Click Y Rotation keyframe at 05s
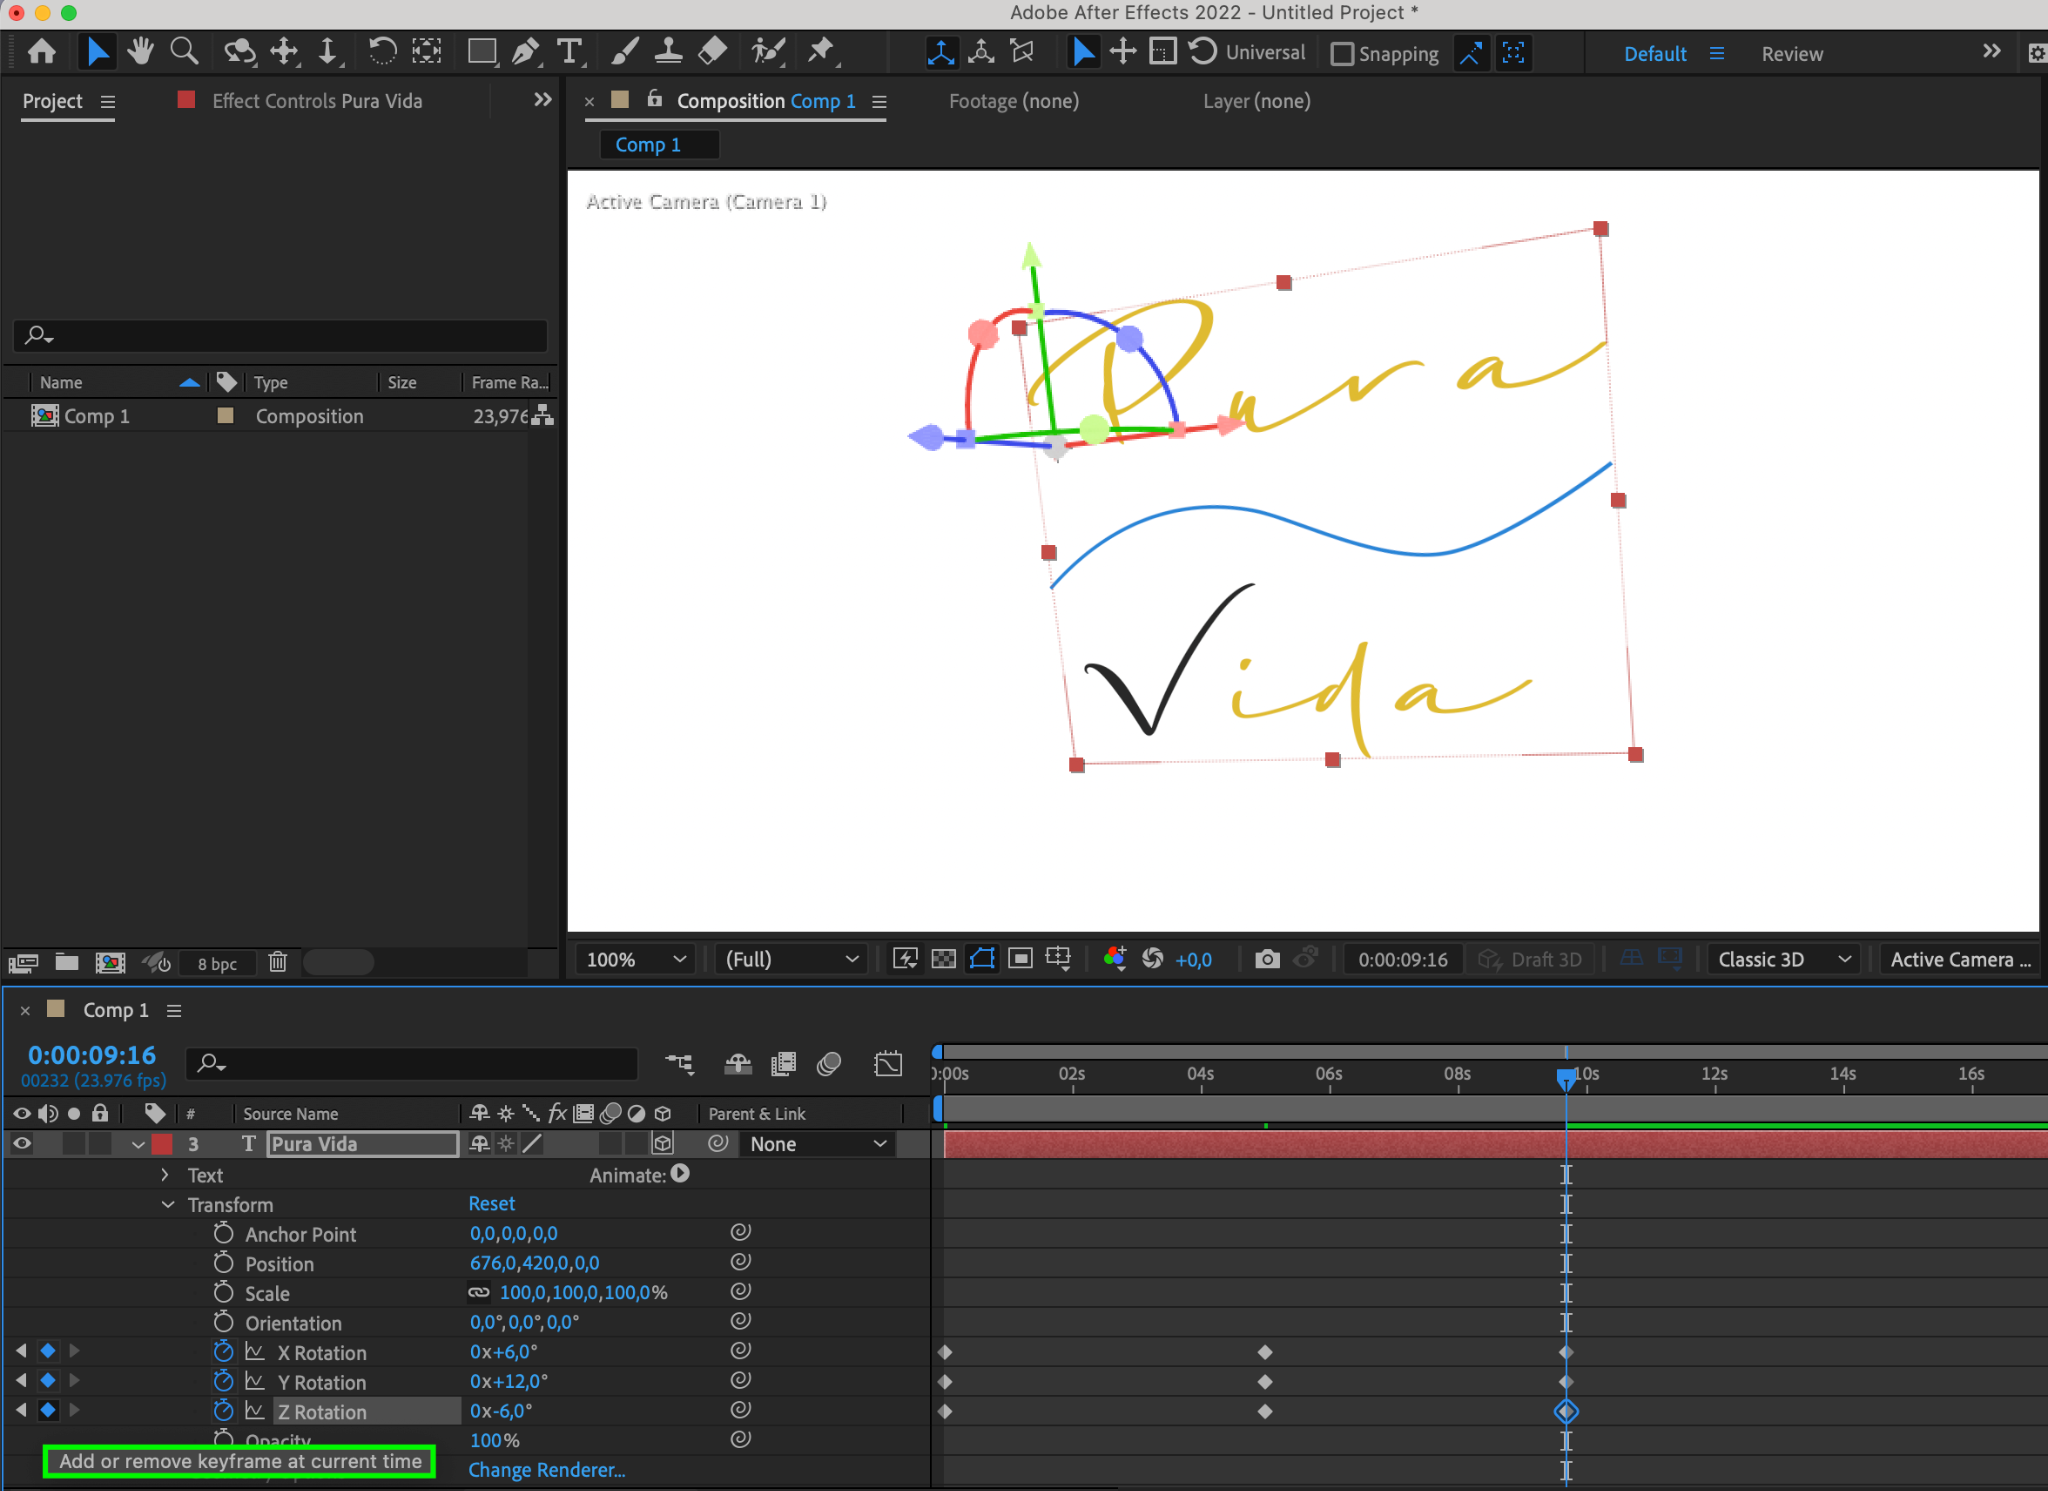This screenshot has width=2048, height=1491. (x=1265, y=1382)
